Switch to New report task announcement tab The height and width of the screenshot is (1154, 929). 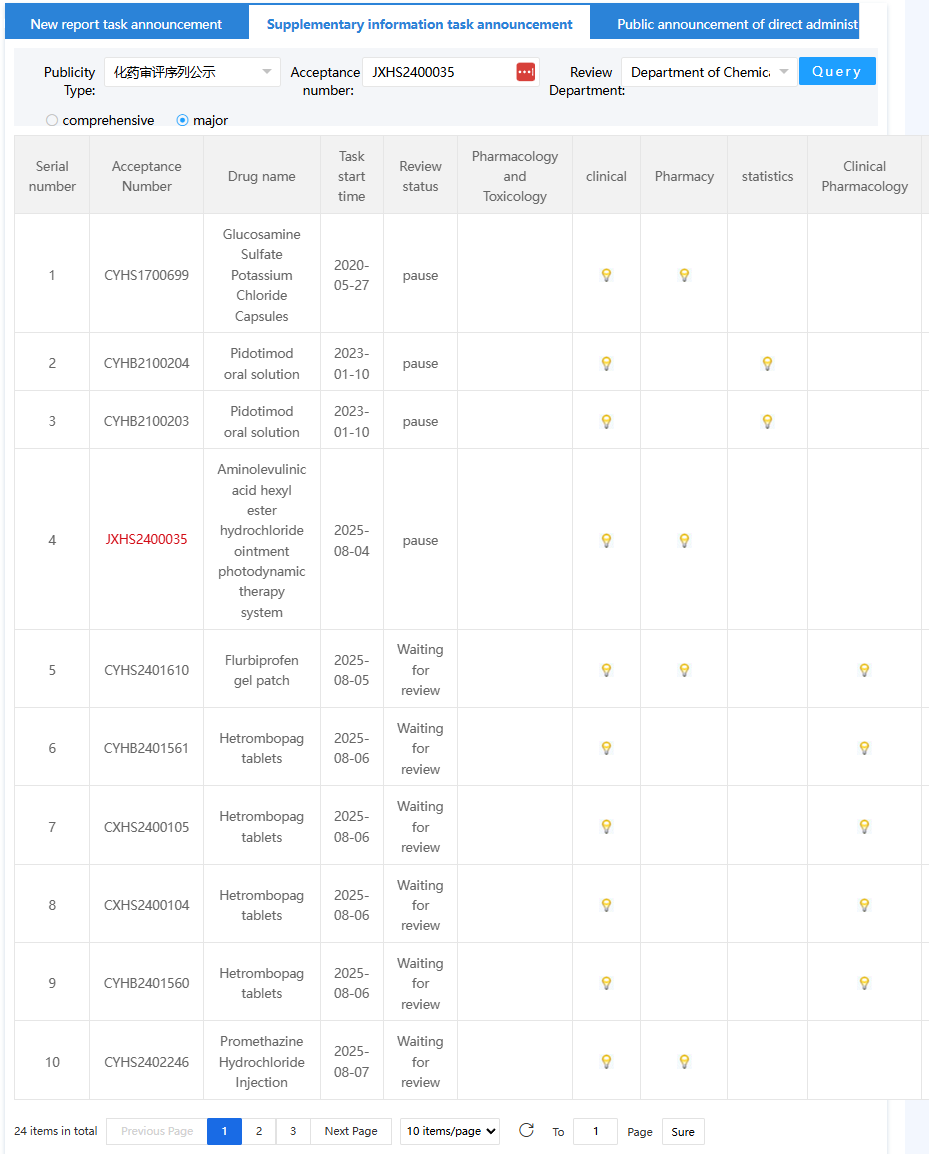126,24
